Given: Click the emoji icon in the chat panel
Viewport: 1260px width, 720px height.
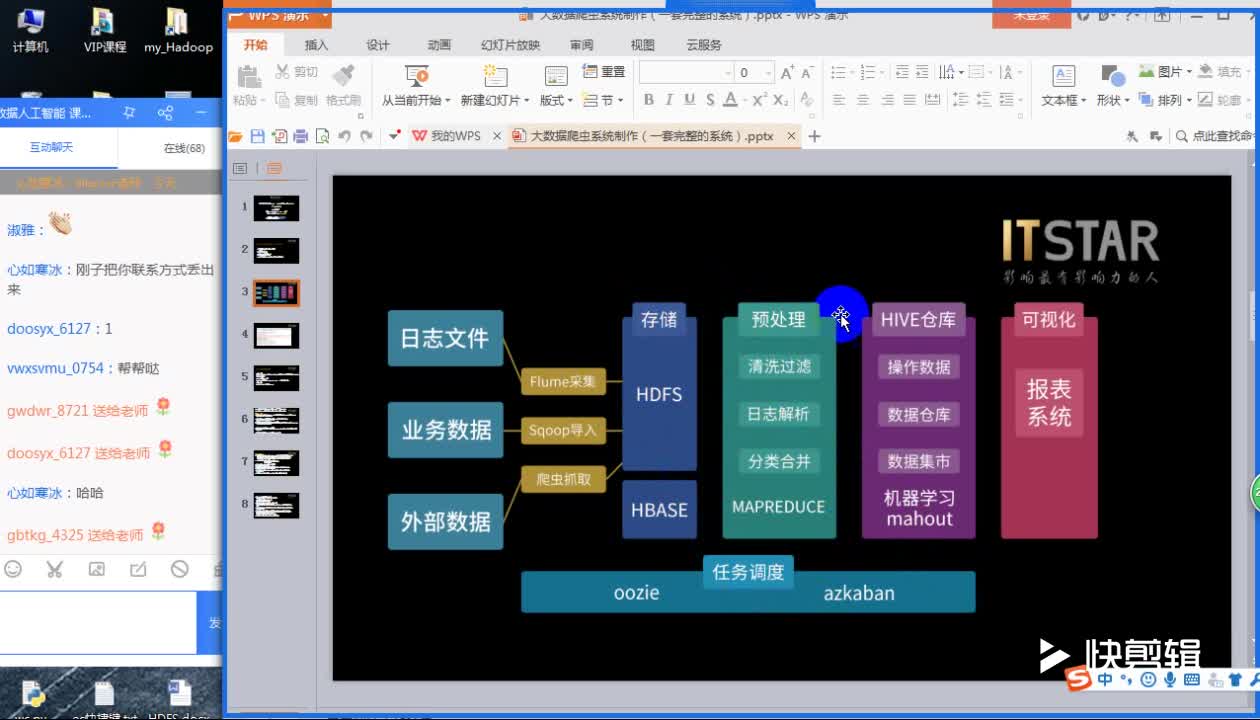Looking at the screenshot, I should tap(12, 569).
